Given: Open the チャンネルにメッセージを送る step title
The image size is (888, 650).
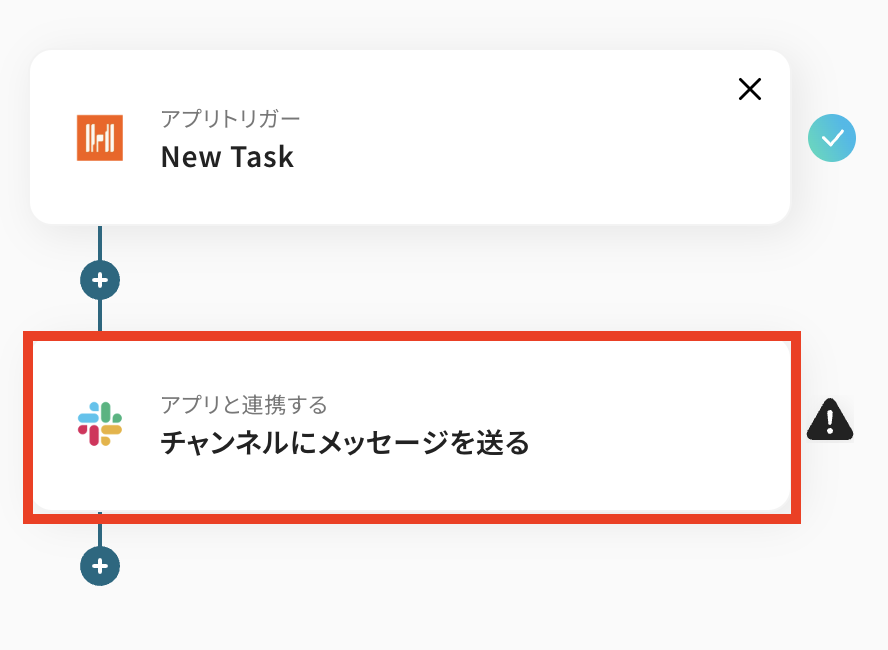Looking at the screenshot, I should click(344, 442).
